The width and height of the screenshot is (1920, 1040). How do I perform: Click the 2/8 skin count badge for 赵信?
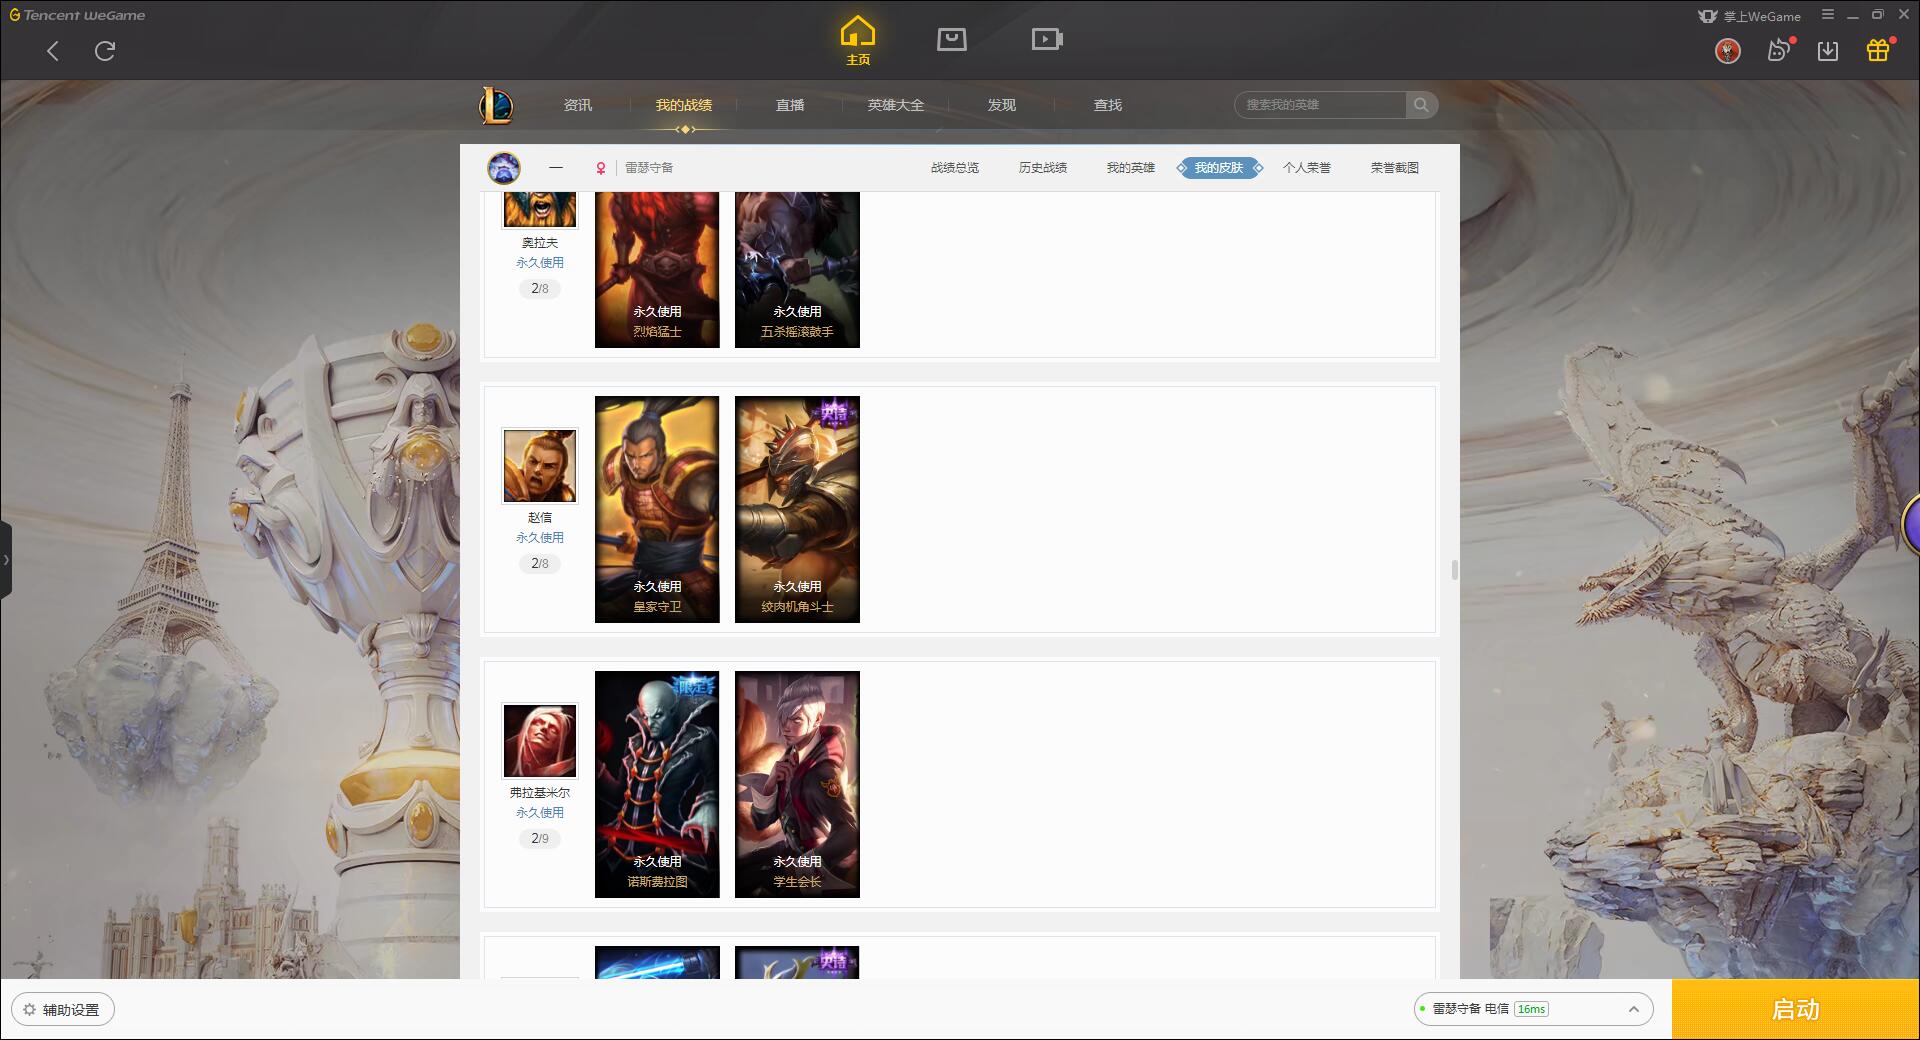[x=540, y=564]
